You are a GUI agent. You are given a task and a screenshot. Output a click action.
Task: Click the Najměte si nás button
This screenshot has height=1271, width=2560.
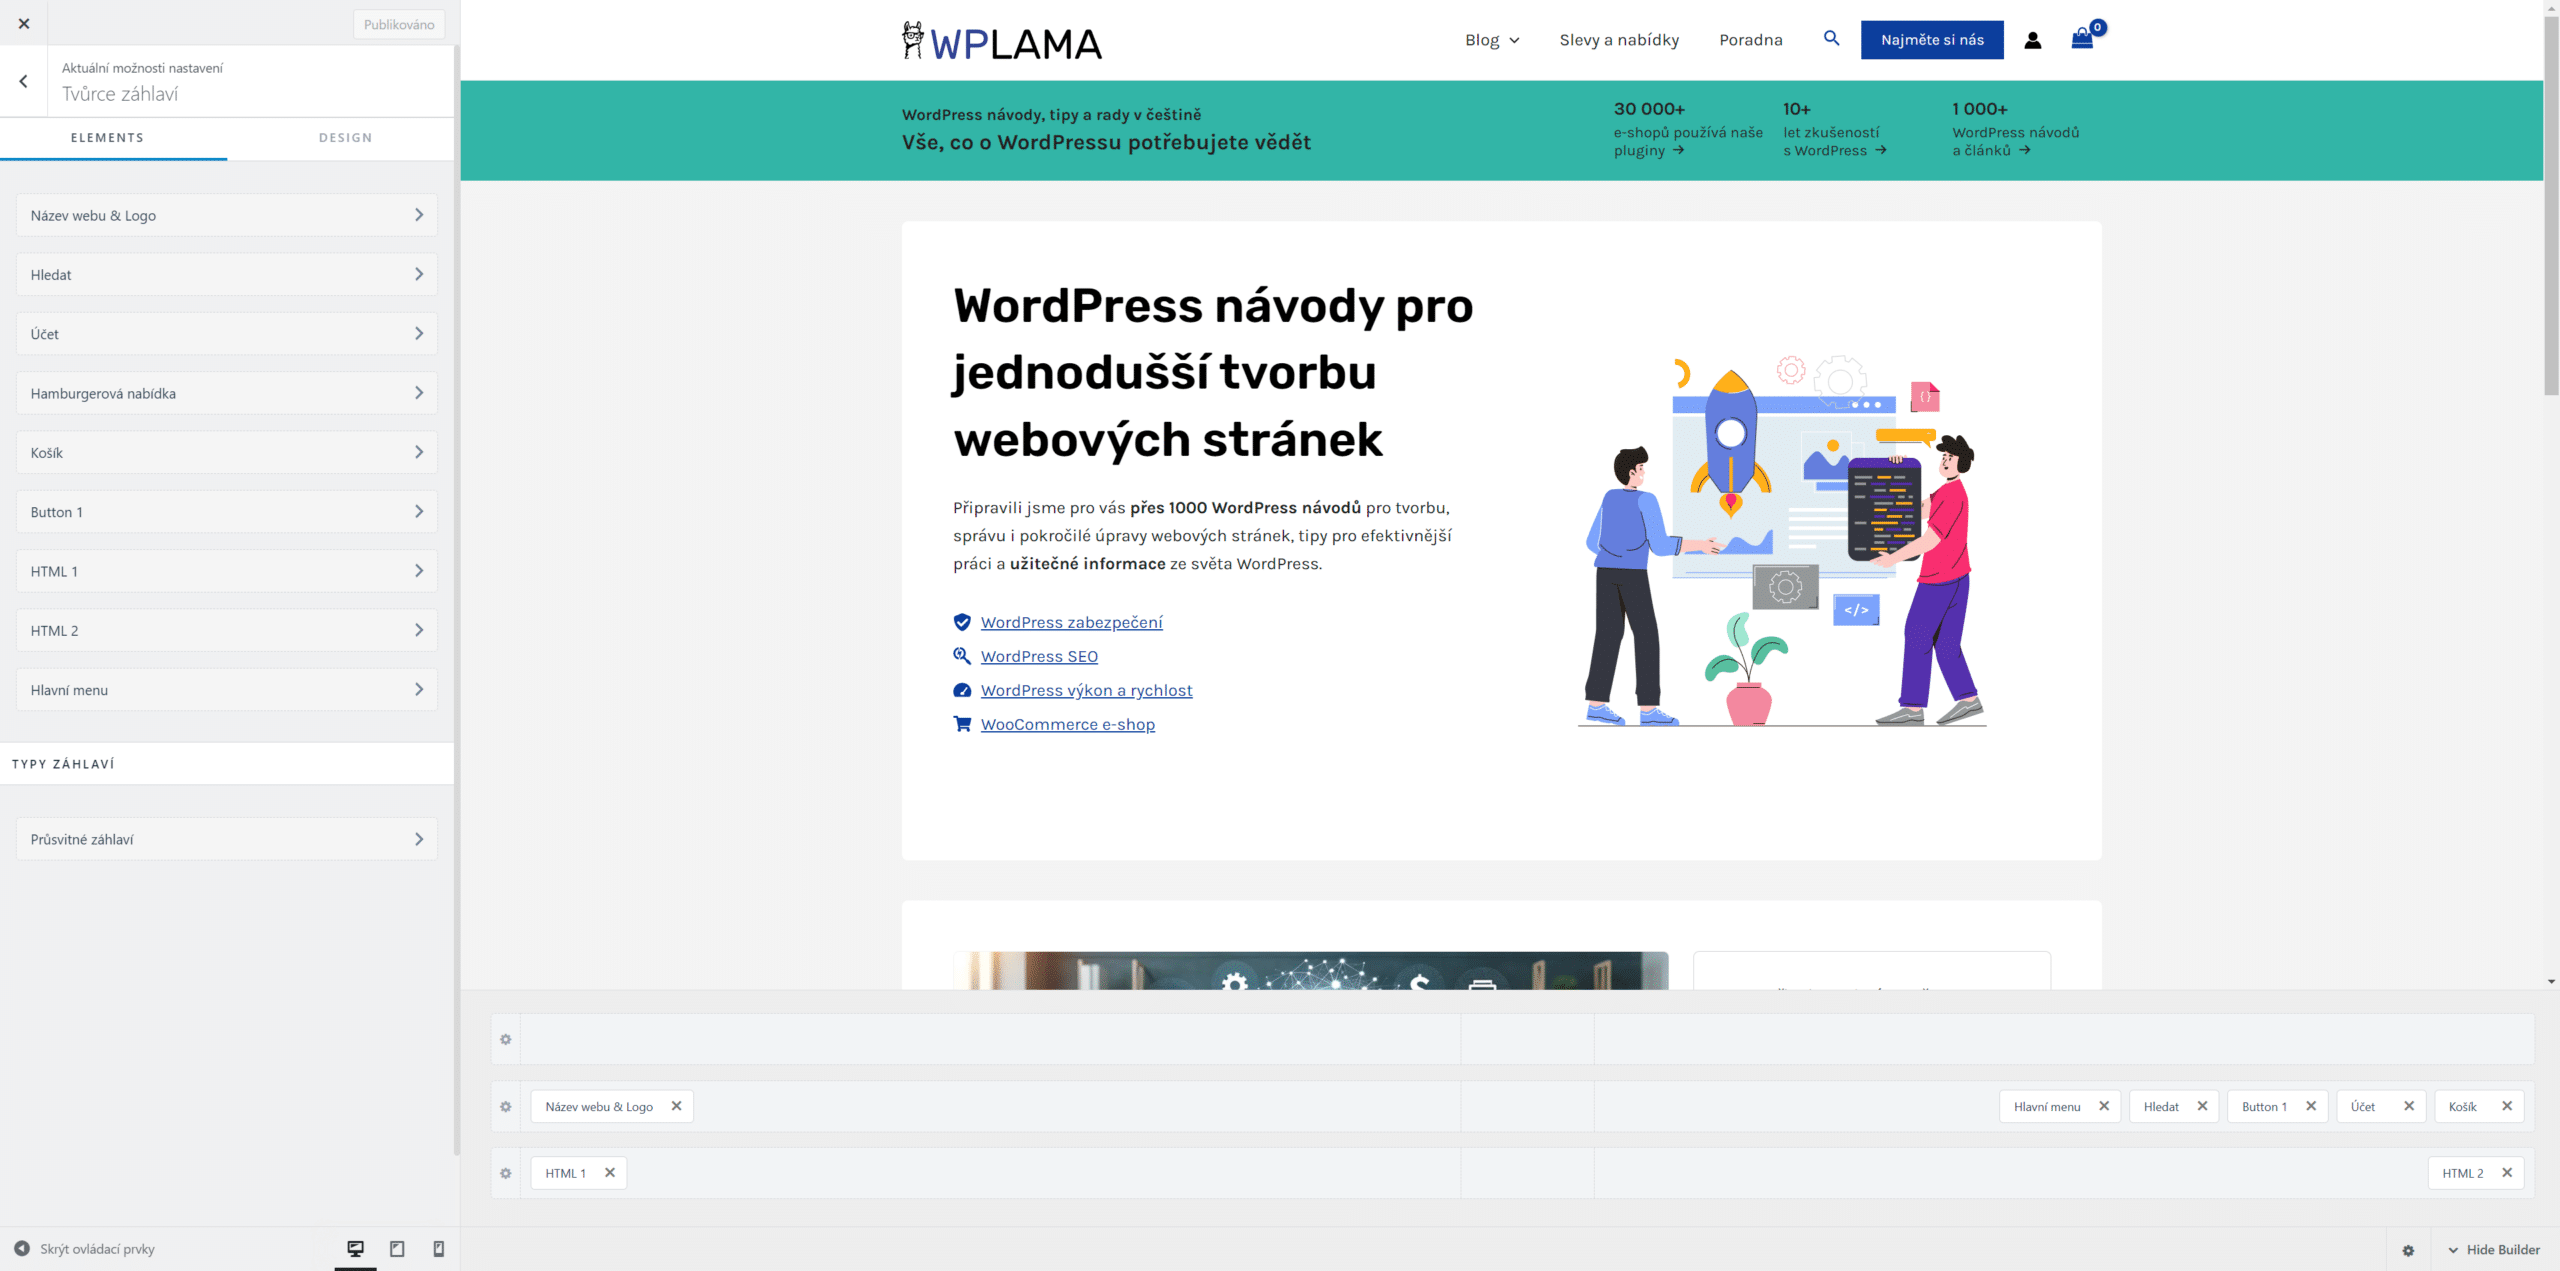pyautogui.click(x=1932, y=40)
